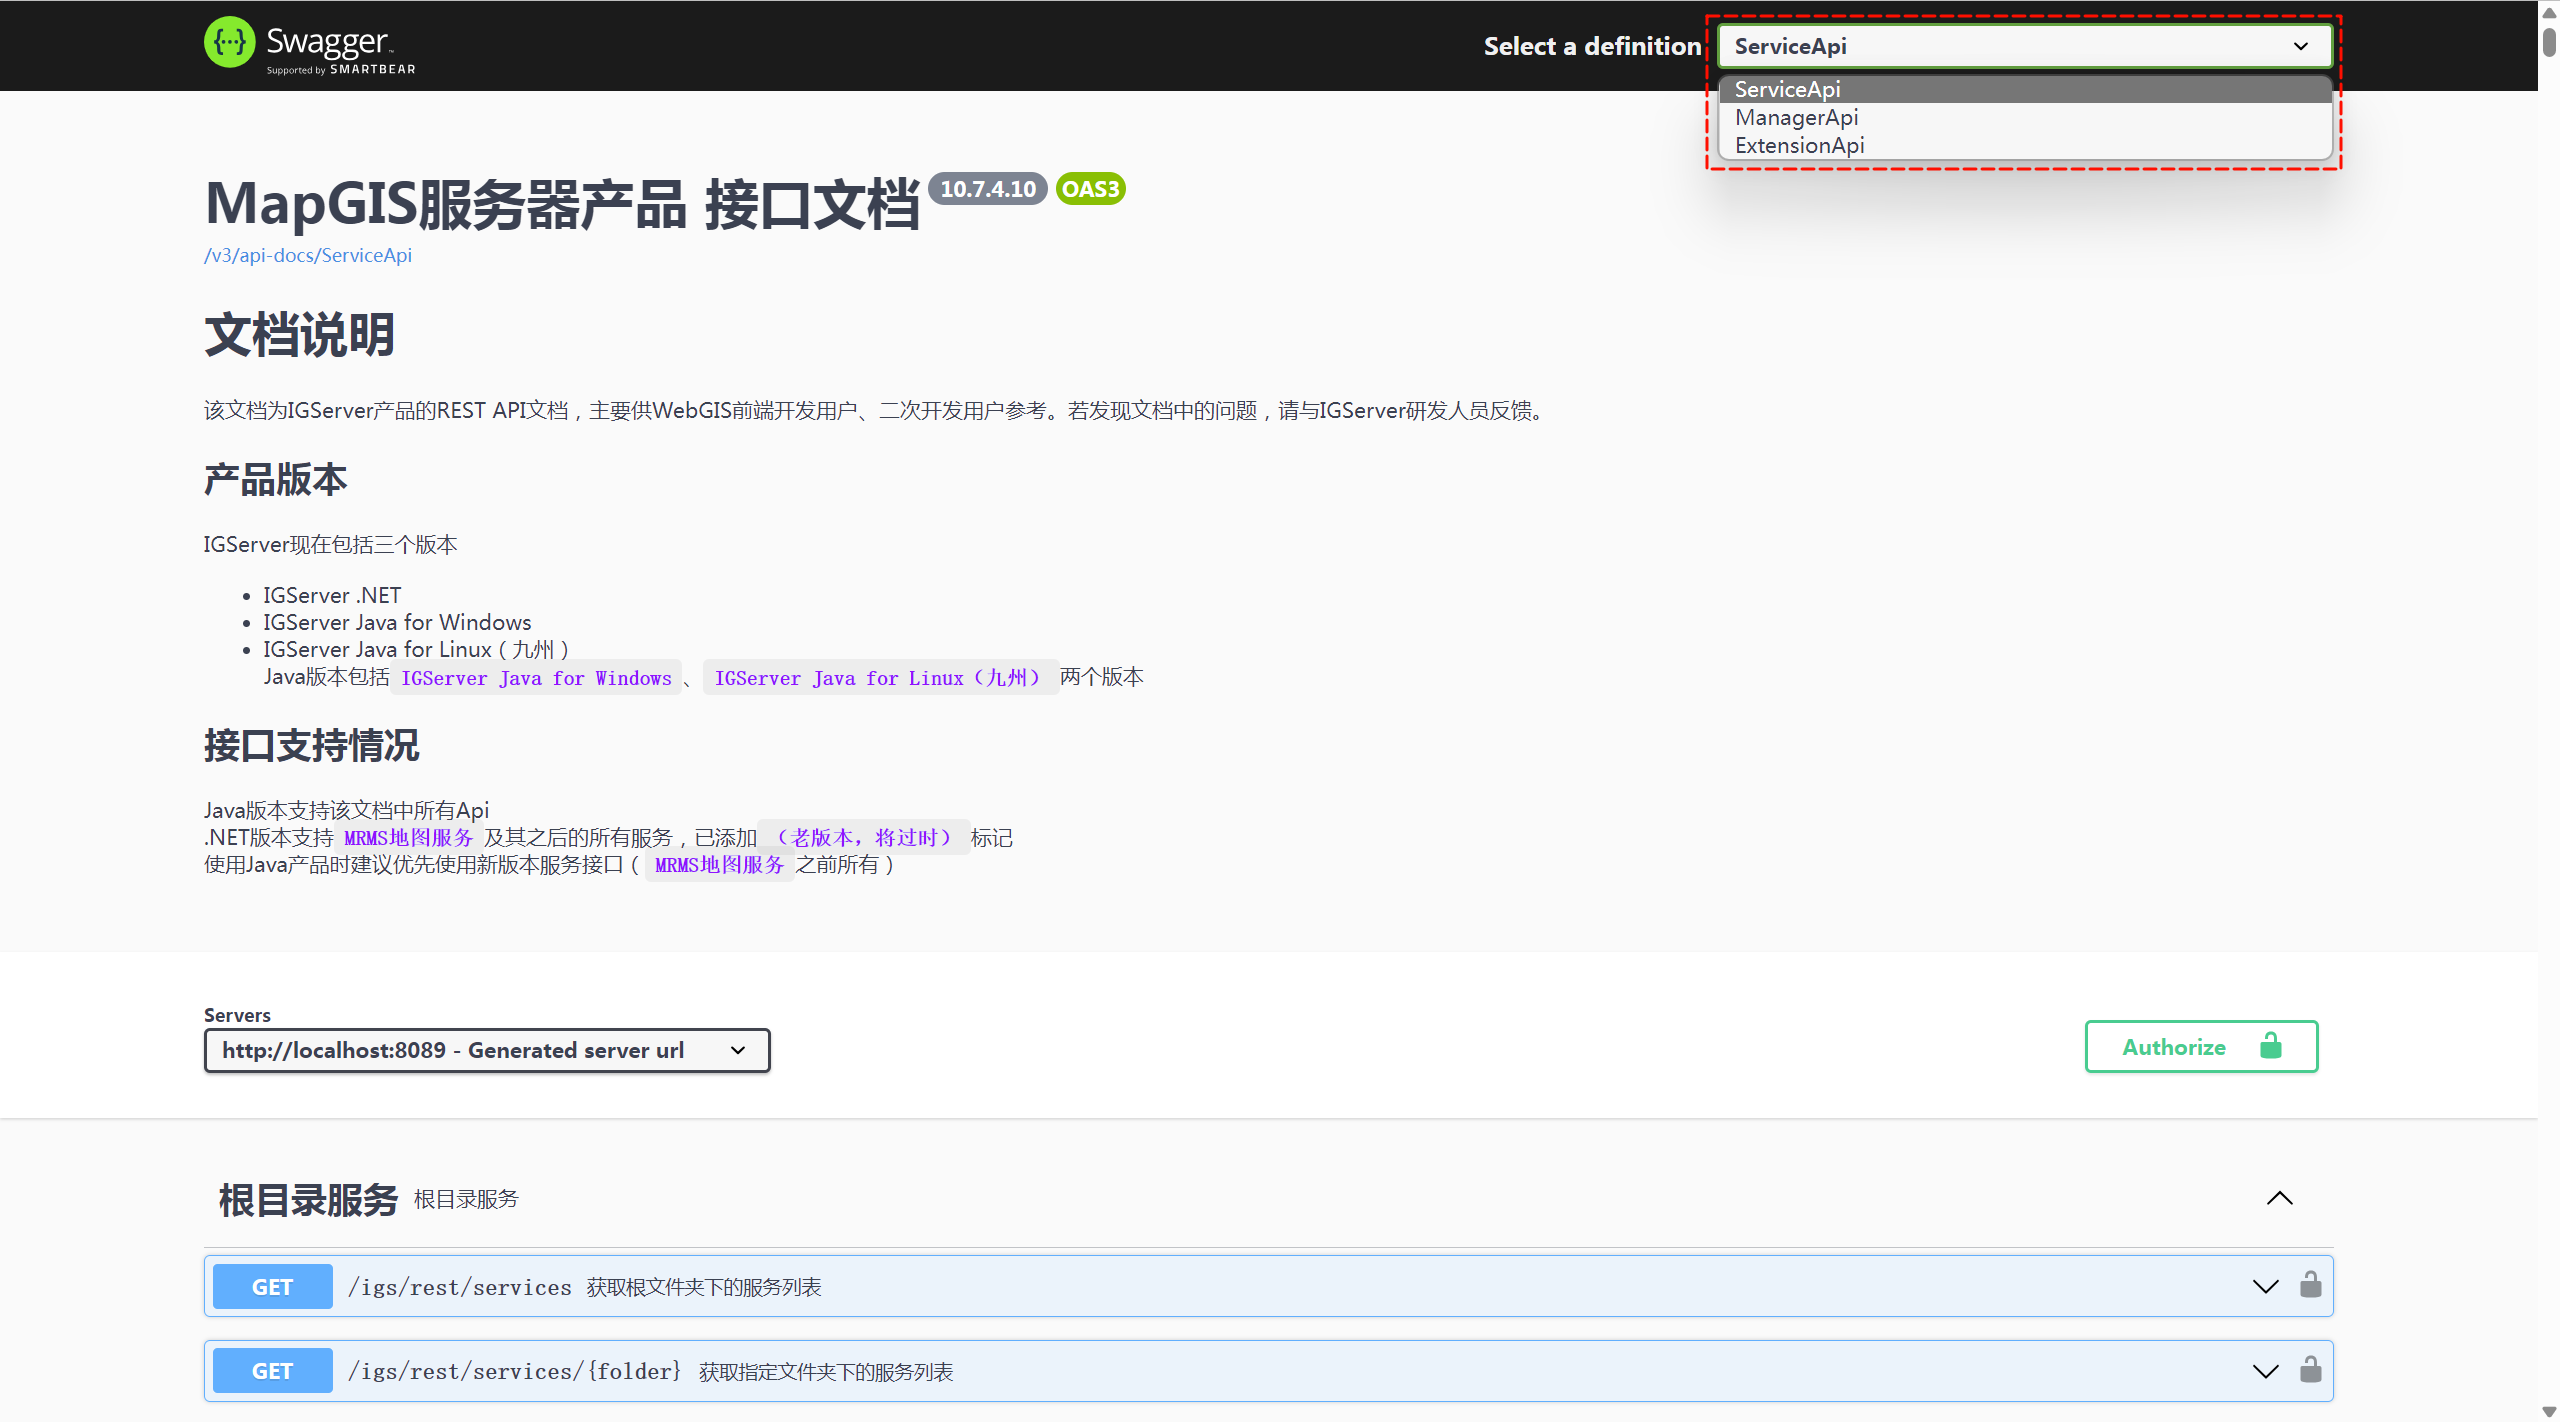Viewport: 2560px width, 1422px height.
Task: Click the GET badge for /igs/rest/services/{folder}
Action: click(x=271, y=1370)
